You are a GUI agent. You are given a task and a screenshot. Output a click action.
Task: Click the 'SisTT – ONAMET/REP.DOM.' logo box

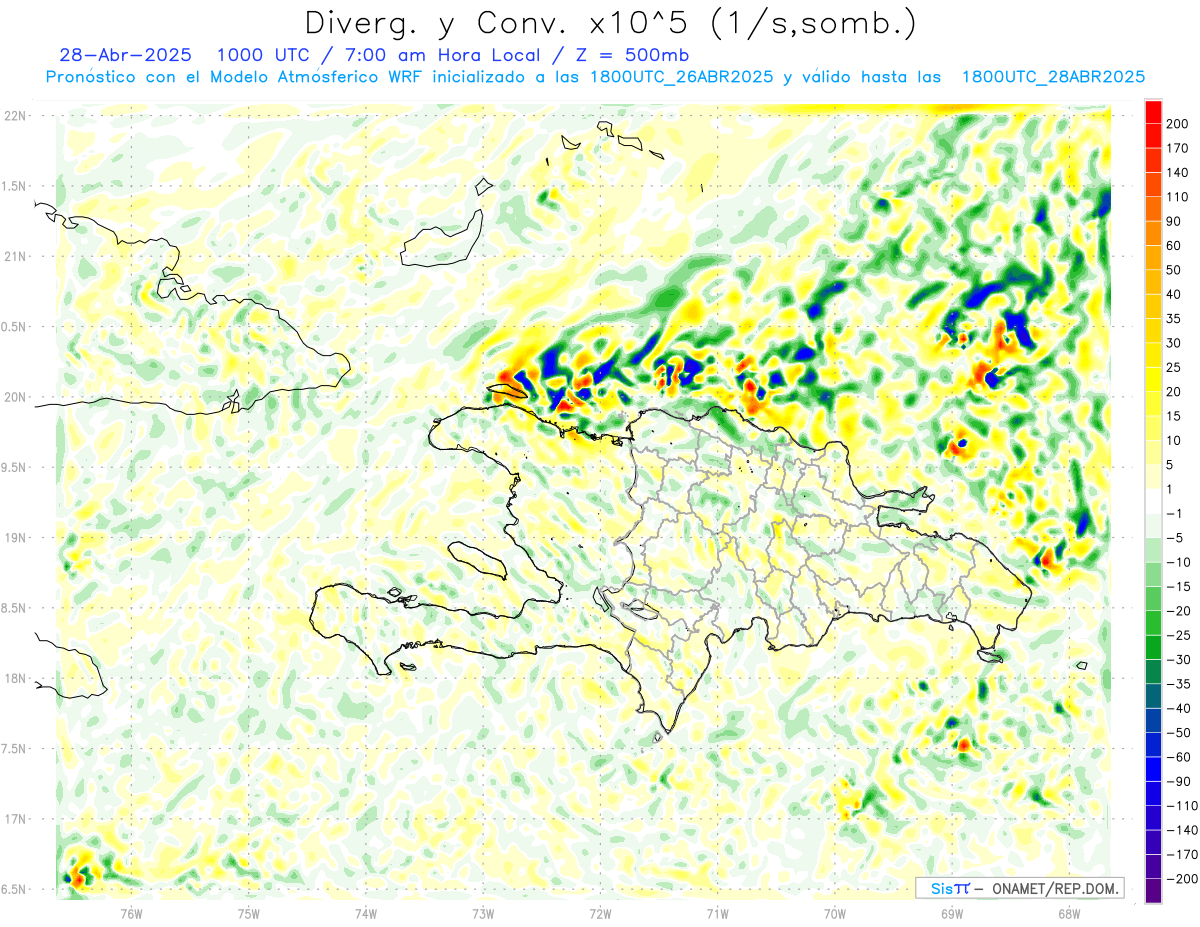click(x=1020, y=888)
